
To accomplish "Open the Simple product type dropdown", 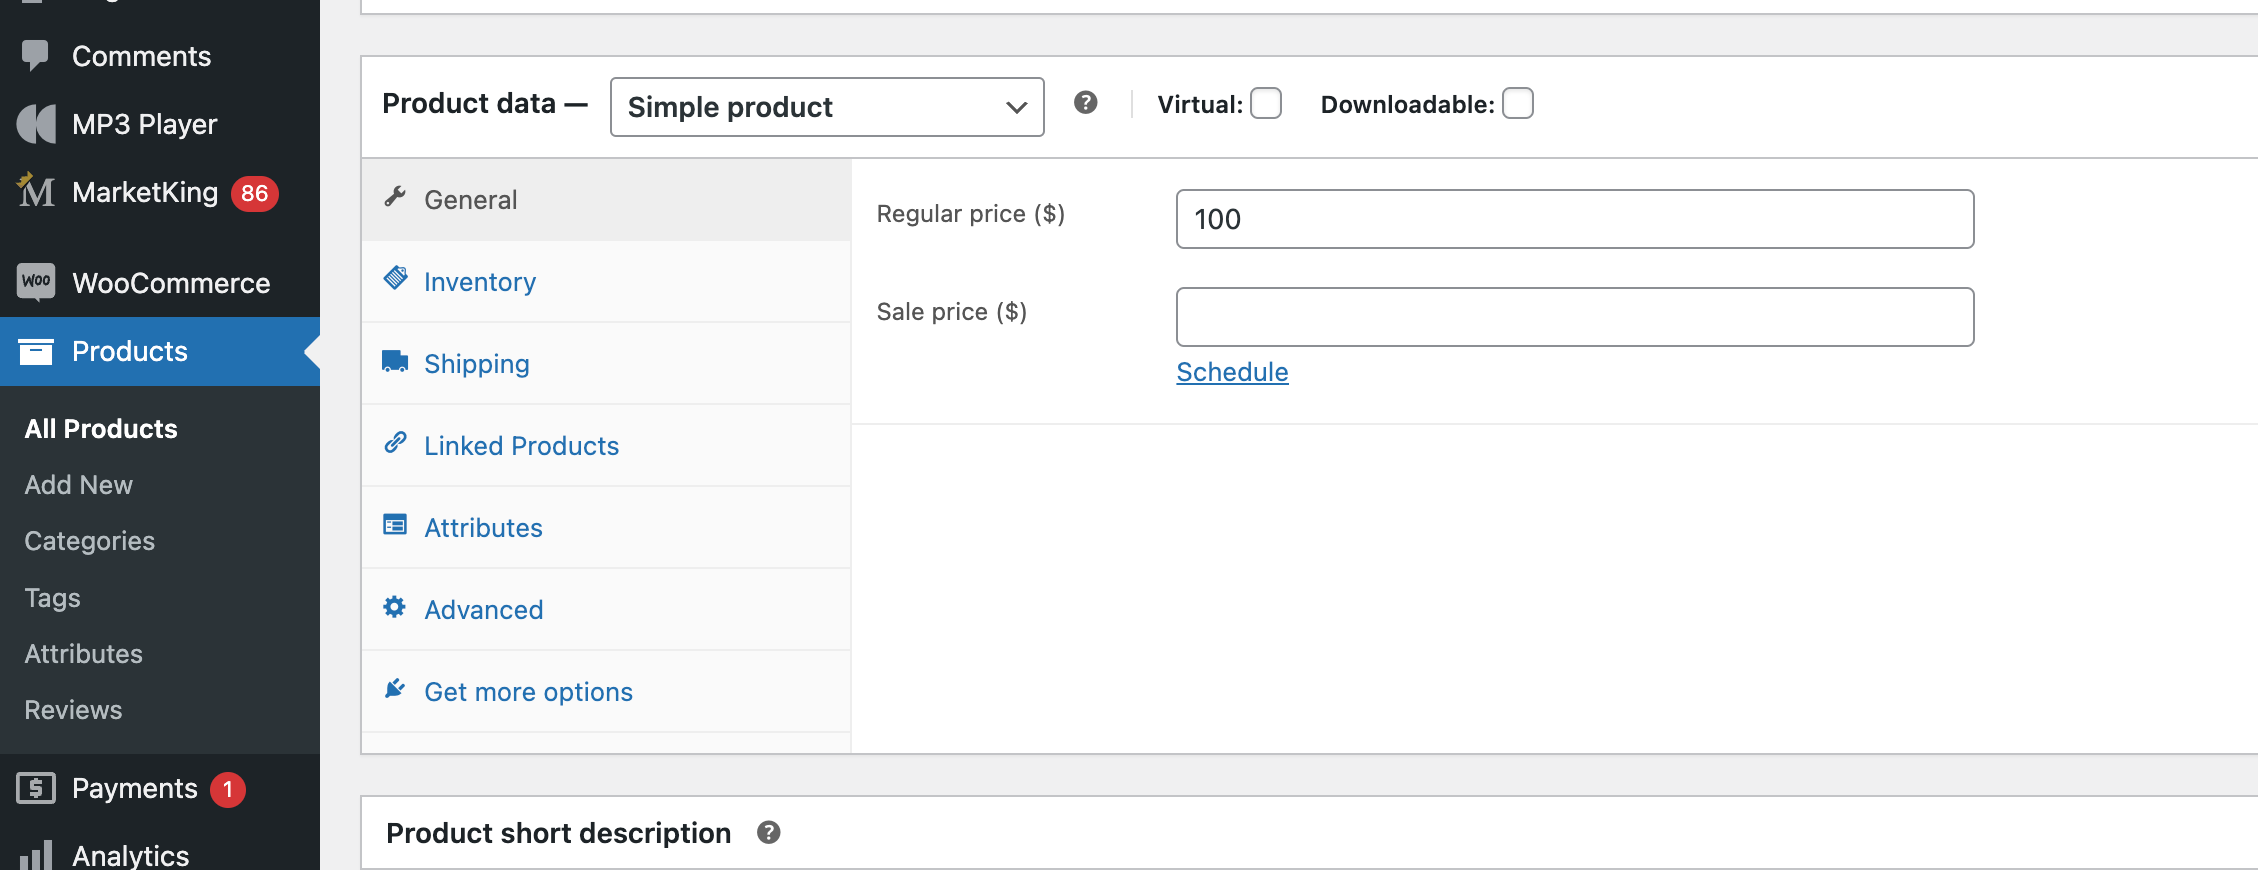I will click(x=827, y=107).
